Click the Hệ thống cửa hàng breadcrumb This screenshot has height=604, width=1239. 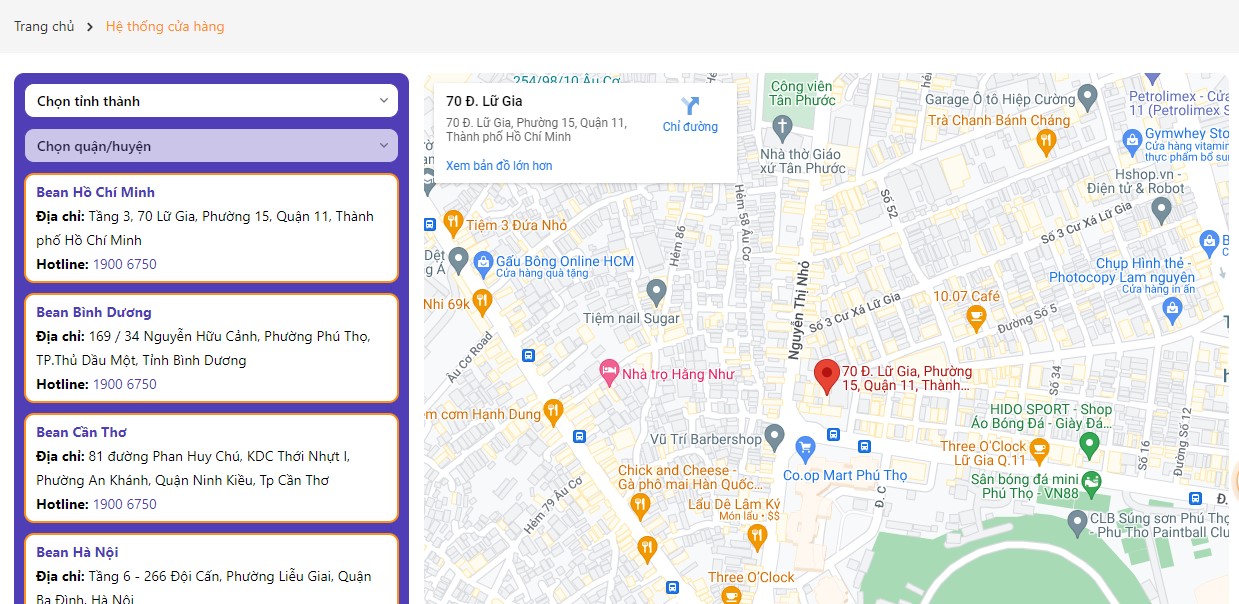165,26
